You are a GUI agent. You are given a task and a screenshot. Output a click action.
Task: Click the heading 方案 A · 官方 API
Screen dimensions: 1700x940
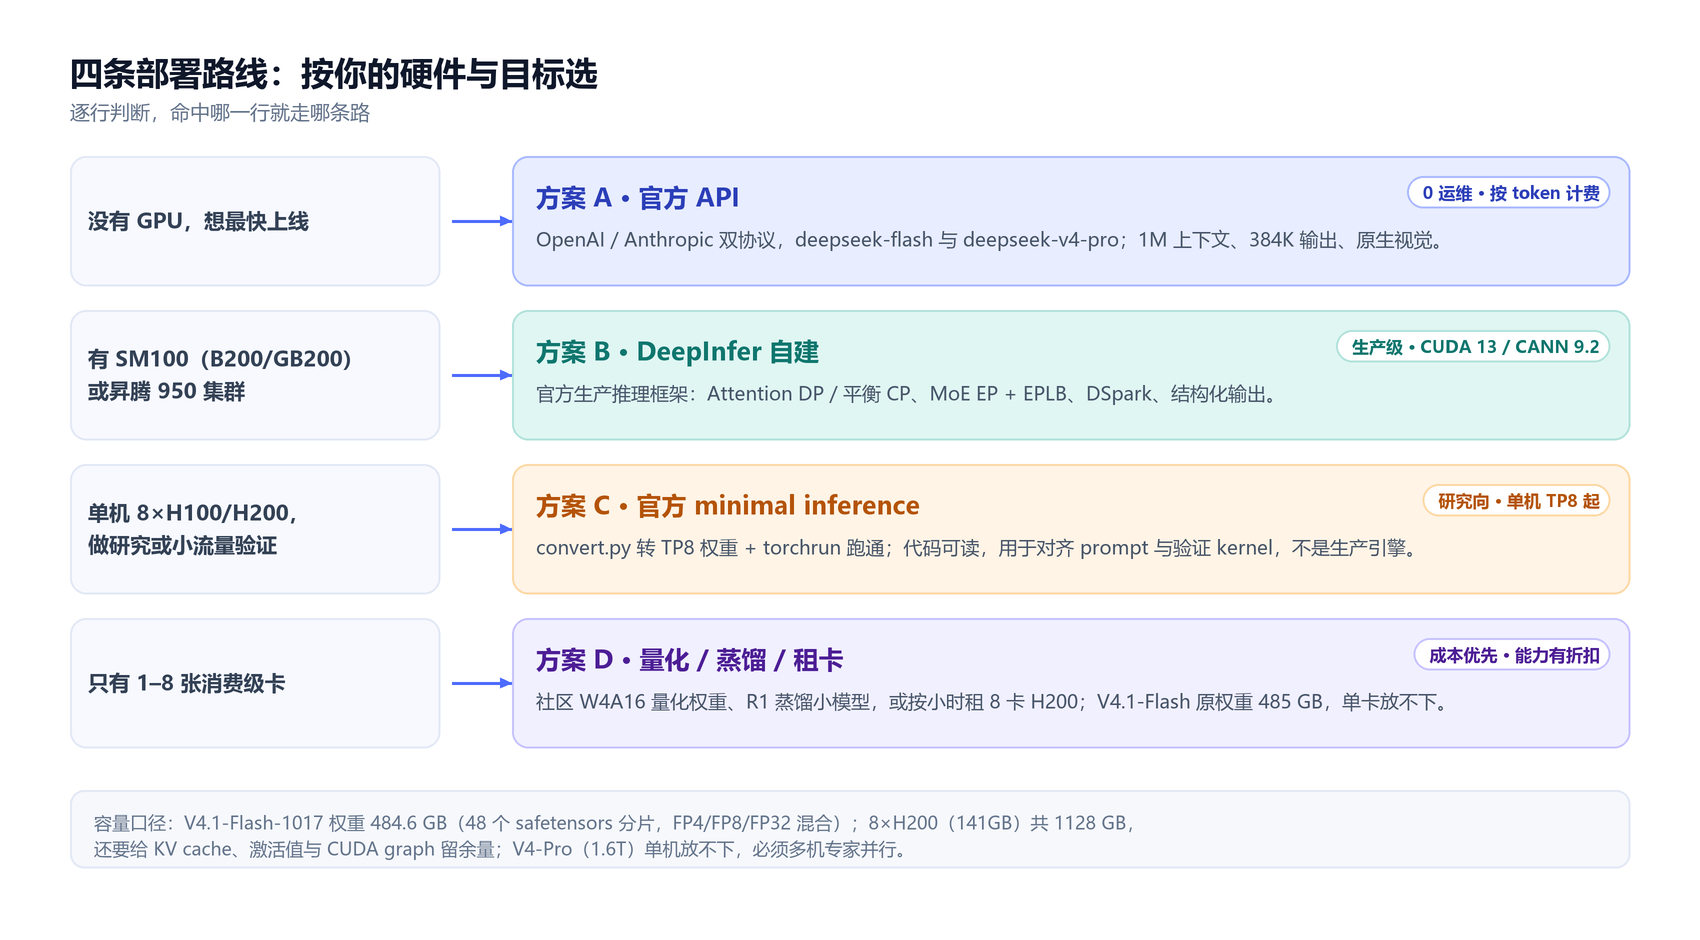coord(637,198)
